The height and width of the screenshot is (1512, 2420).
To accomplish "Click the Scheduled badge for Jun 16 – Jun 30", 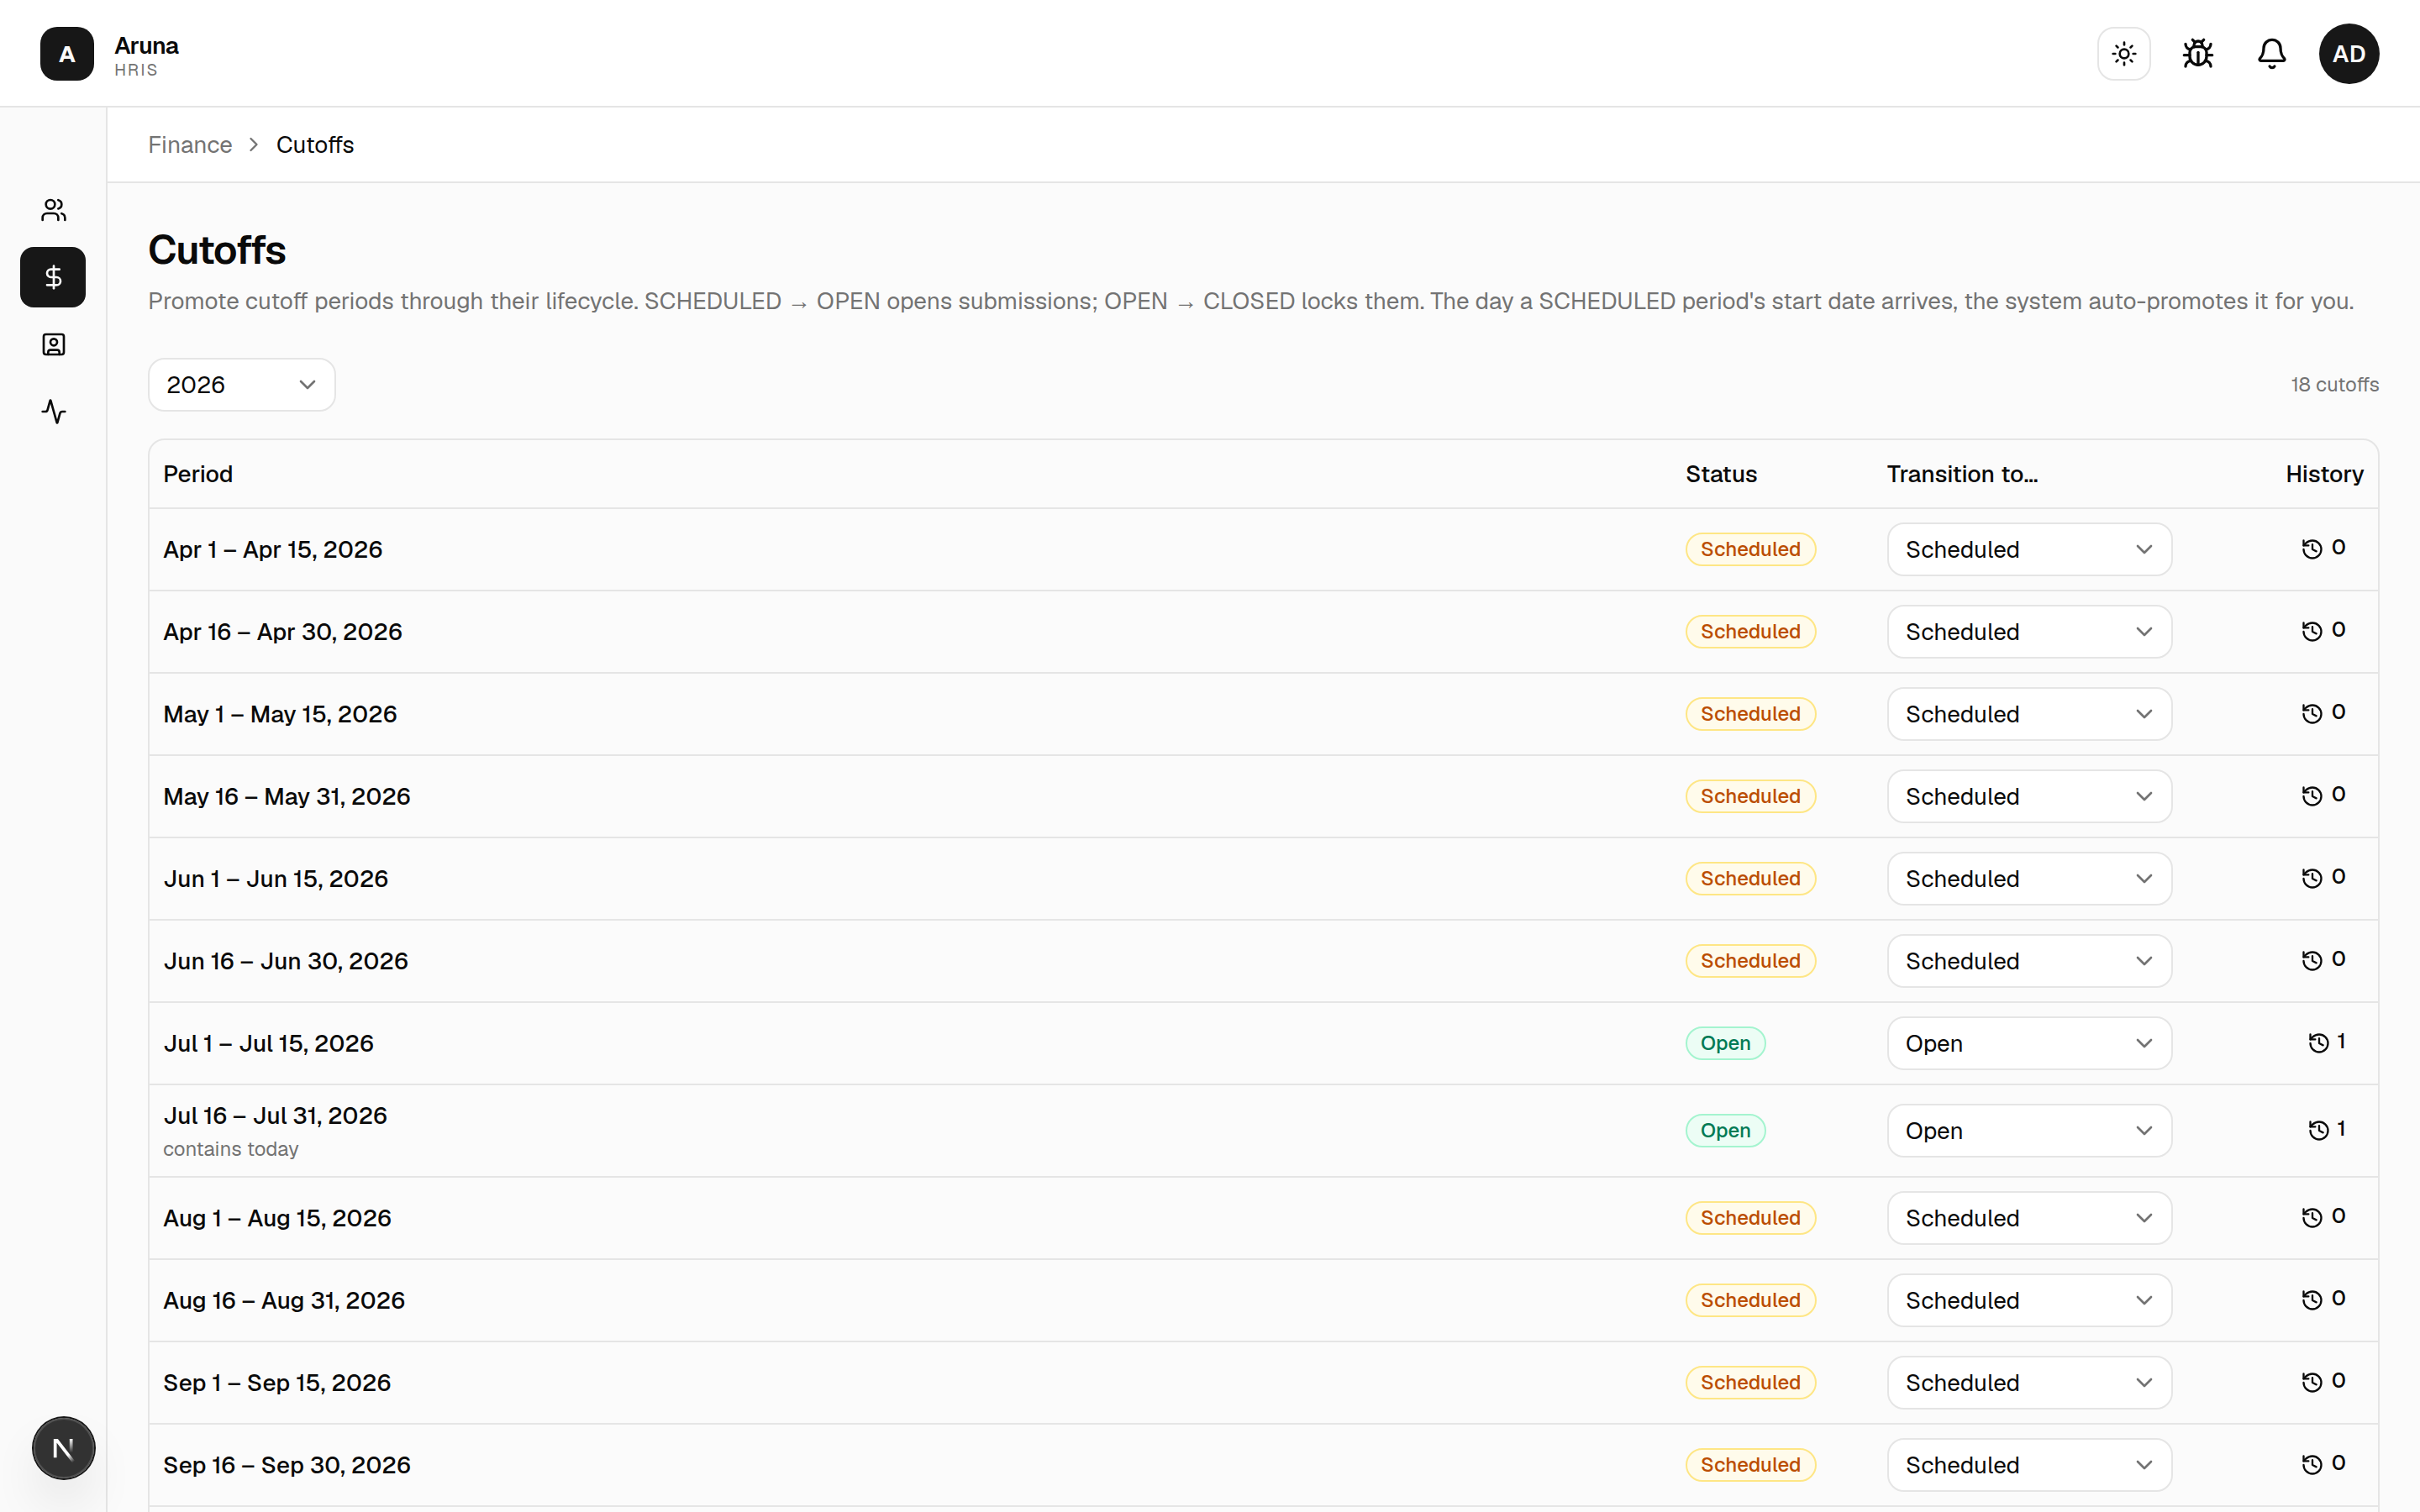I will [x=1750, y=961].
